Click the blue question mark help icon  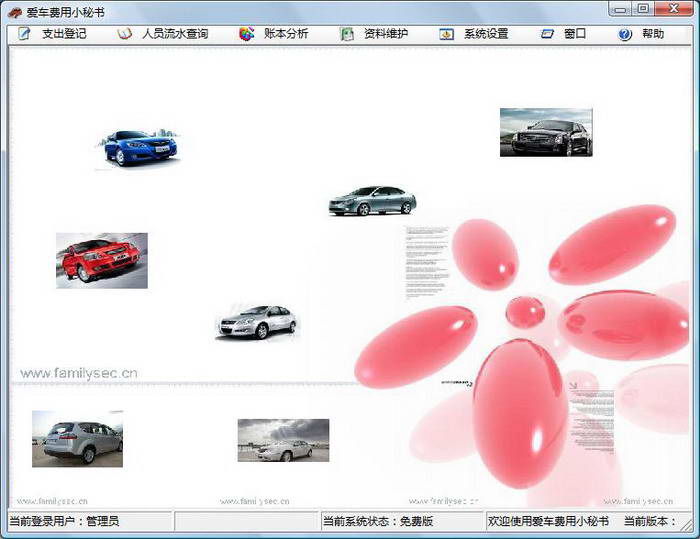point(625,34)
